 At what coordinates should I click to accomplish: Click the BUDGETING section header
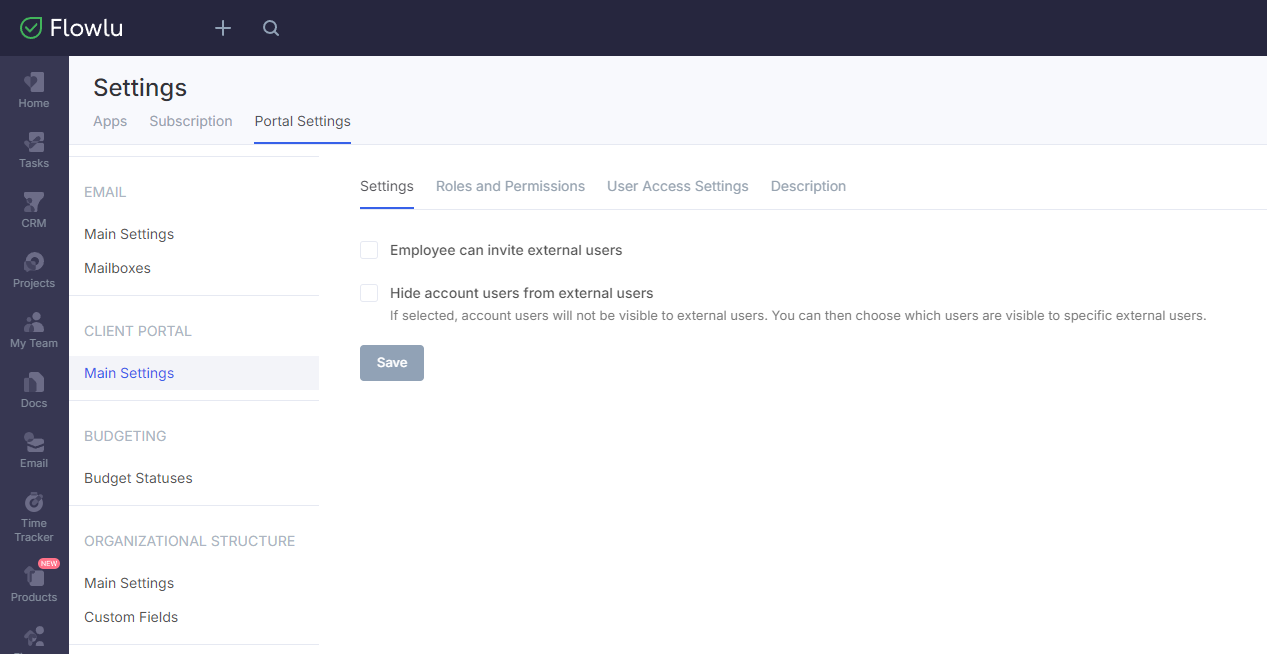(x=125, y=436)
